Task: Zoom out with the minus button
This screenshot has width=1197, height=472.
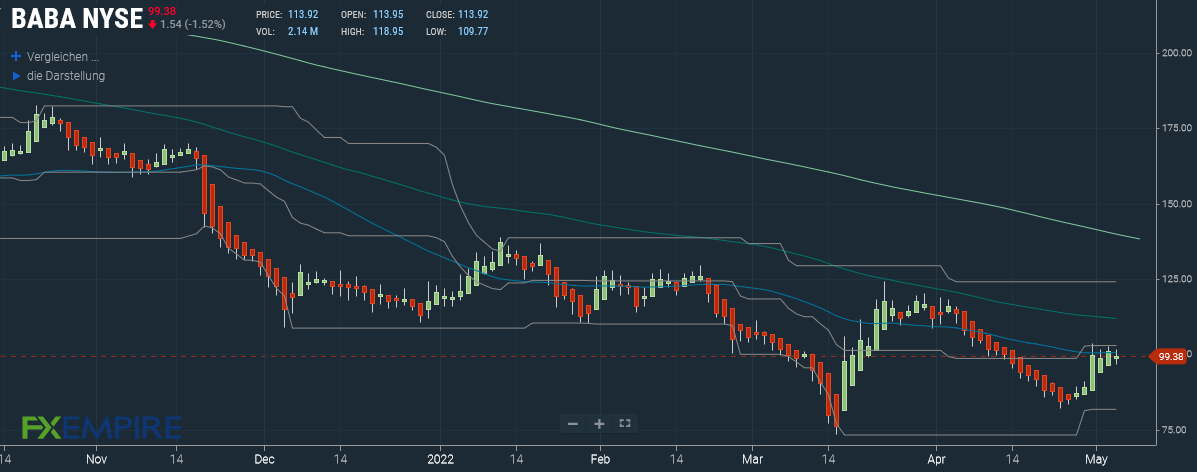Action: pos(573,423)
